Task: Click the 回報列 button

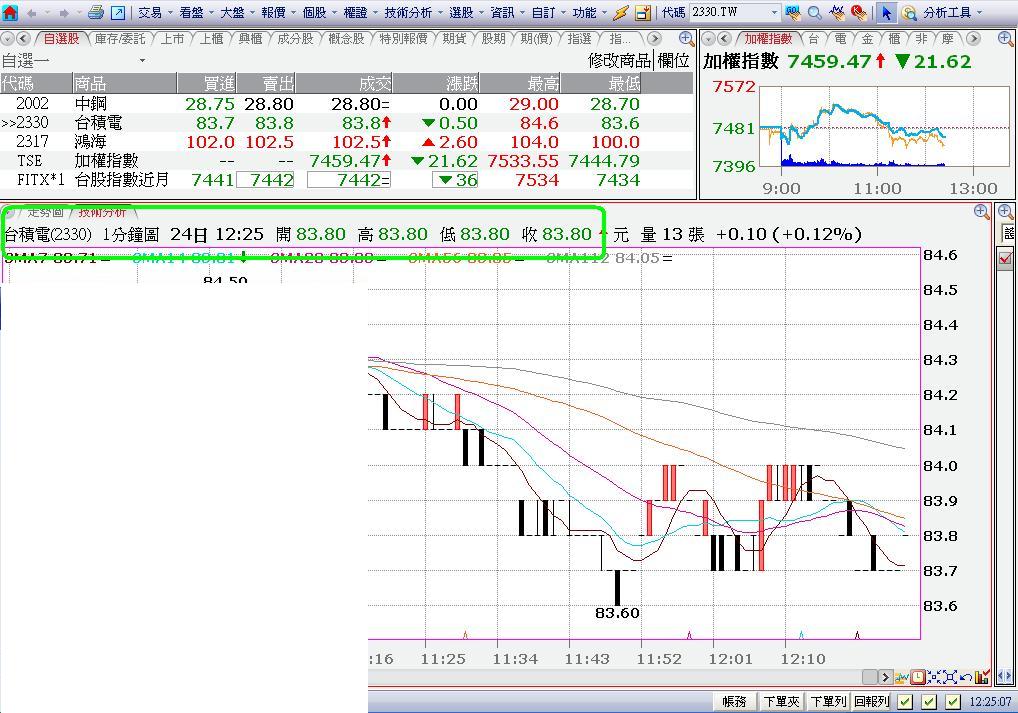Action: point(872,702)
